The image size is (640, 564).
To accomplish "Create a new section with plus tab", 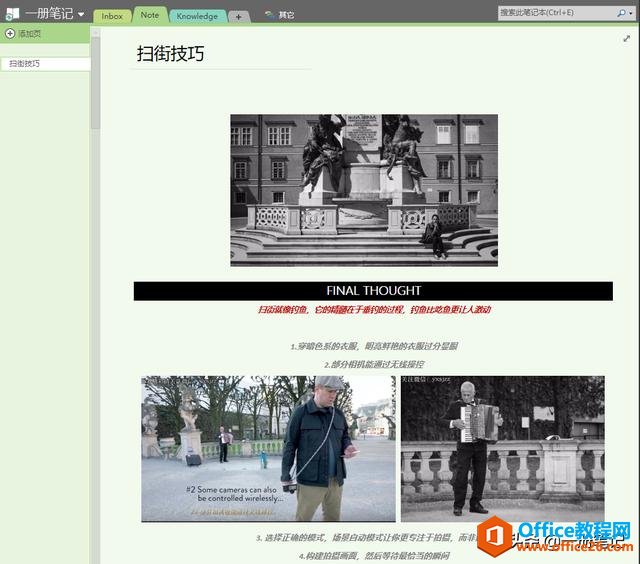I will pos(238,17).
